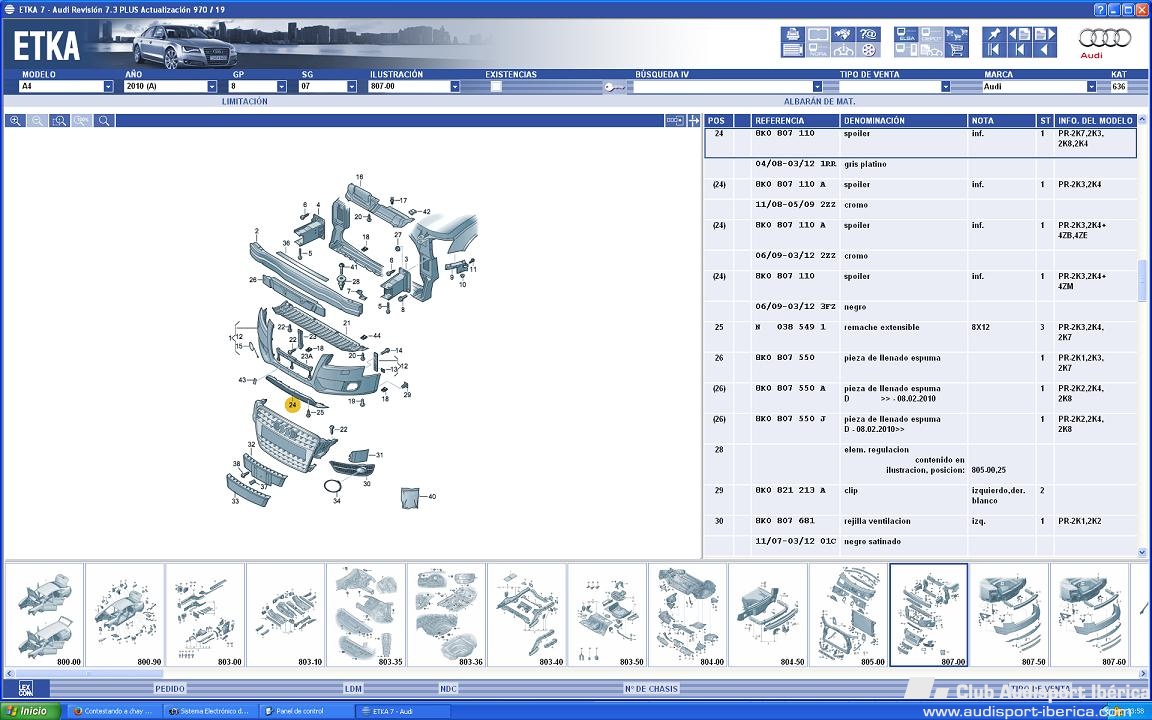Zoom in on the parts illustration
Viewport: 1152px width, 720px height.
click(16, 120)
